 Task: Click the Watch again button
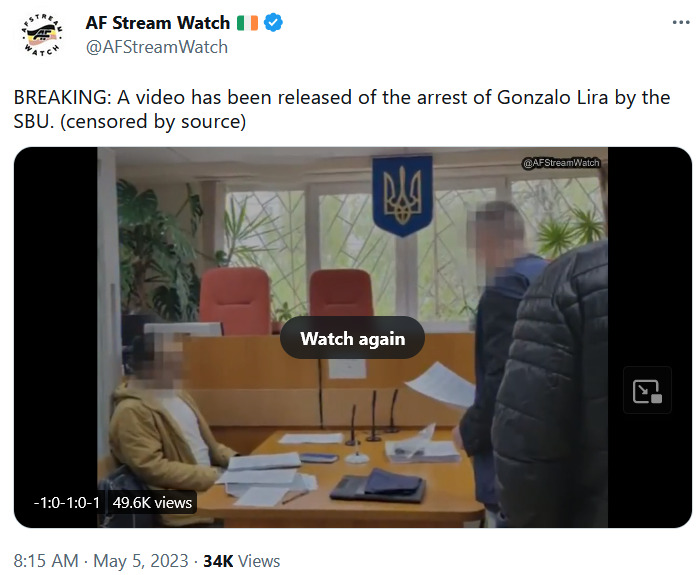tap(352, 338)
